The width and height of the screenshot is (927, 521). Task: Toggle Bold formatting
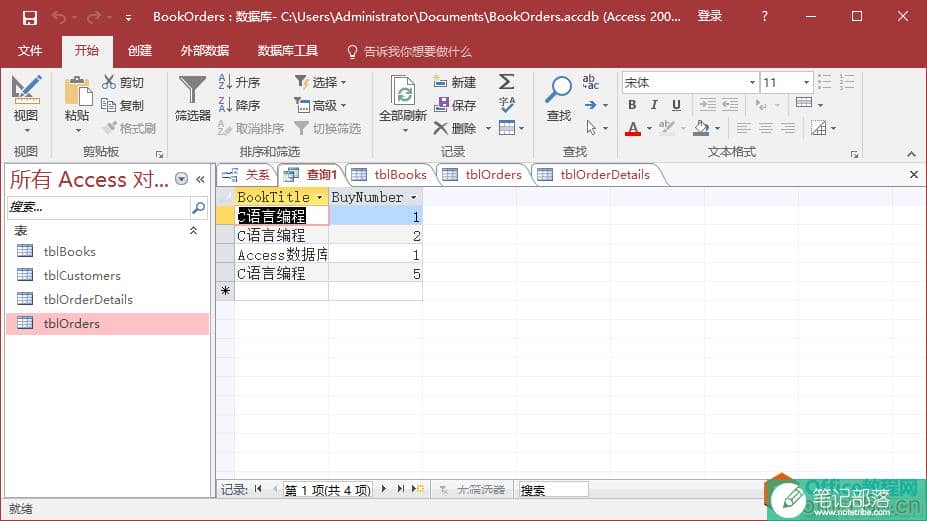tap(632, 105)
